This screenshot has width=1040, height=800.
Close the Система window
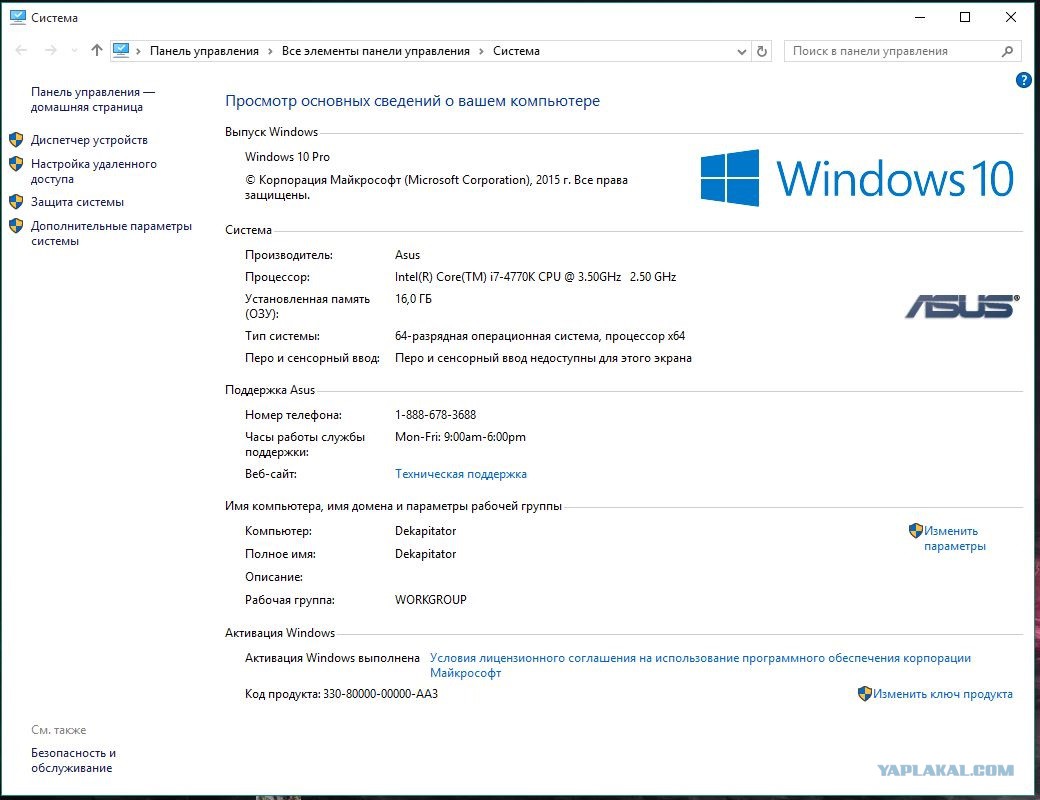[x=1011, y=17]
